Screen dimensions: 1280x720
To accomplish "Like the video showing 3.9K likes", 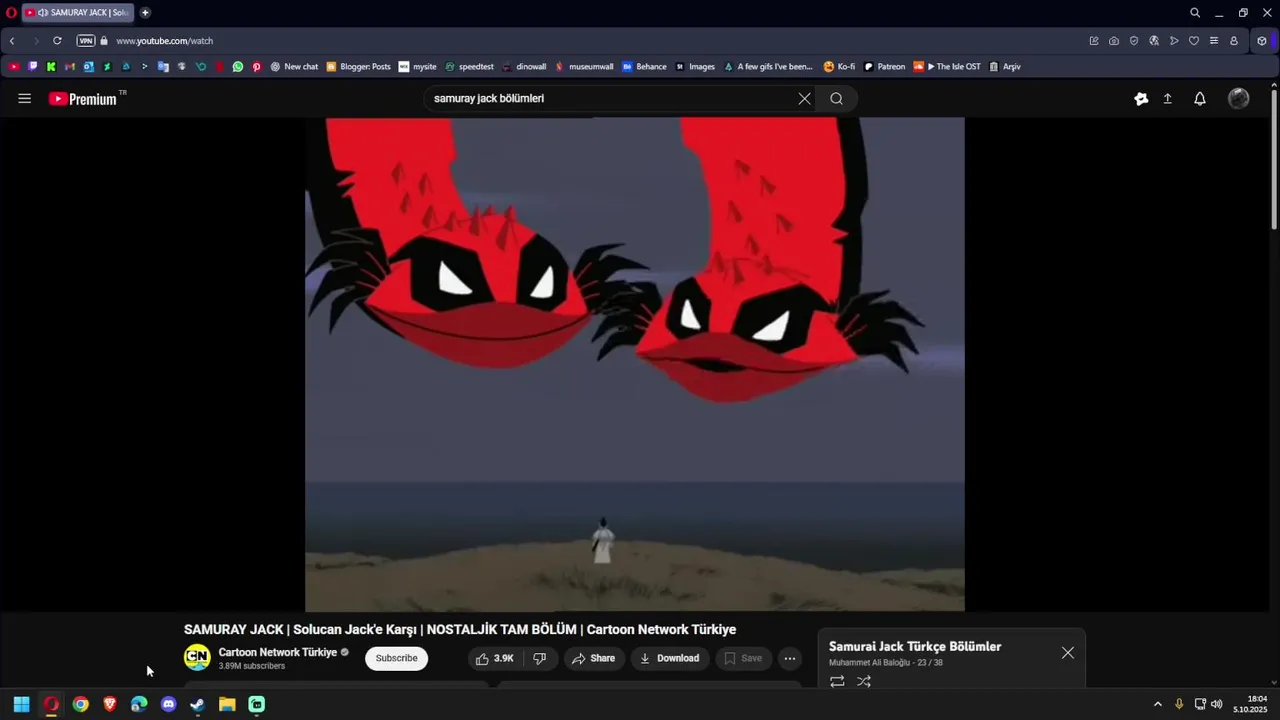I will tap(494, 658).
